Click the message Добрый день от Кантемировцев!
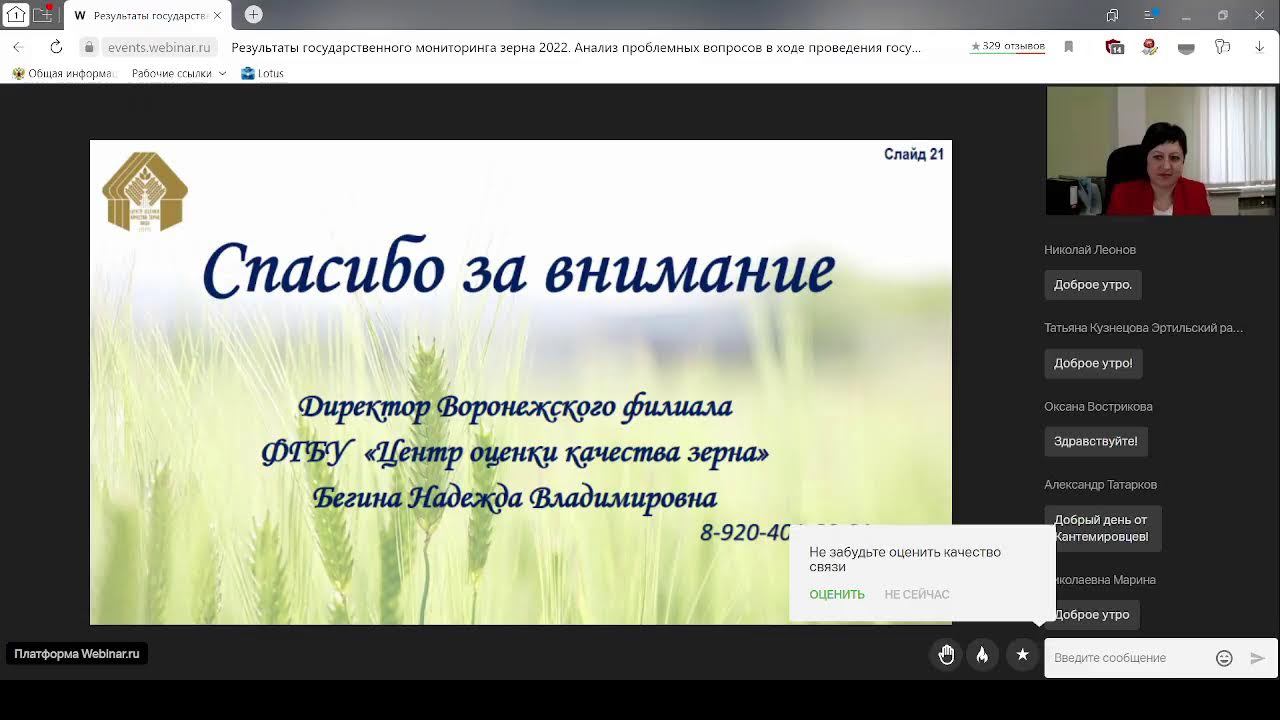The width and height of the screenshot is (1280, 720). (1101, 528)
